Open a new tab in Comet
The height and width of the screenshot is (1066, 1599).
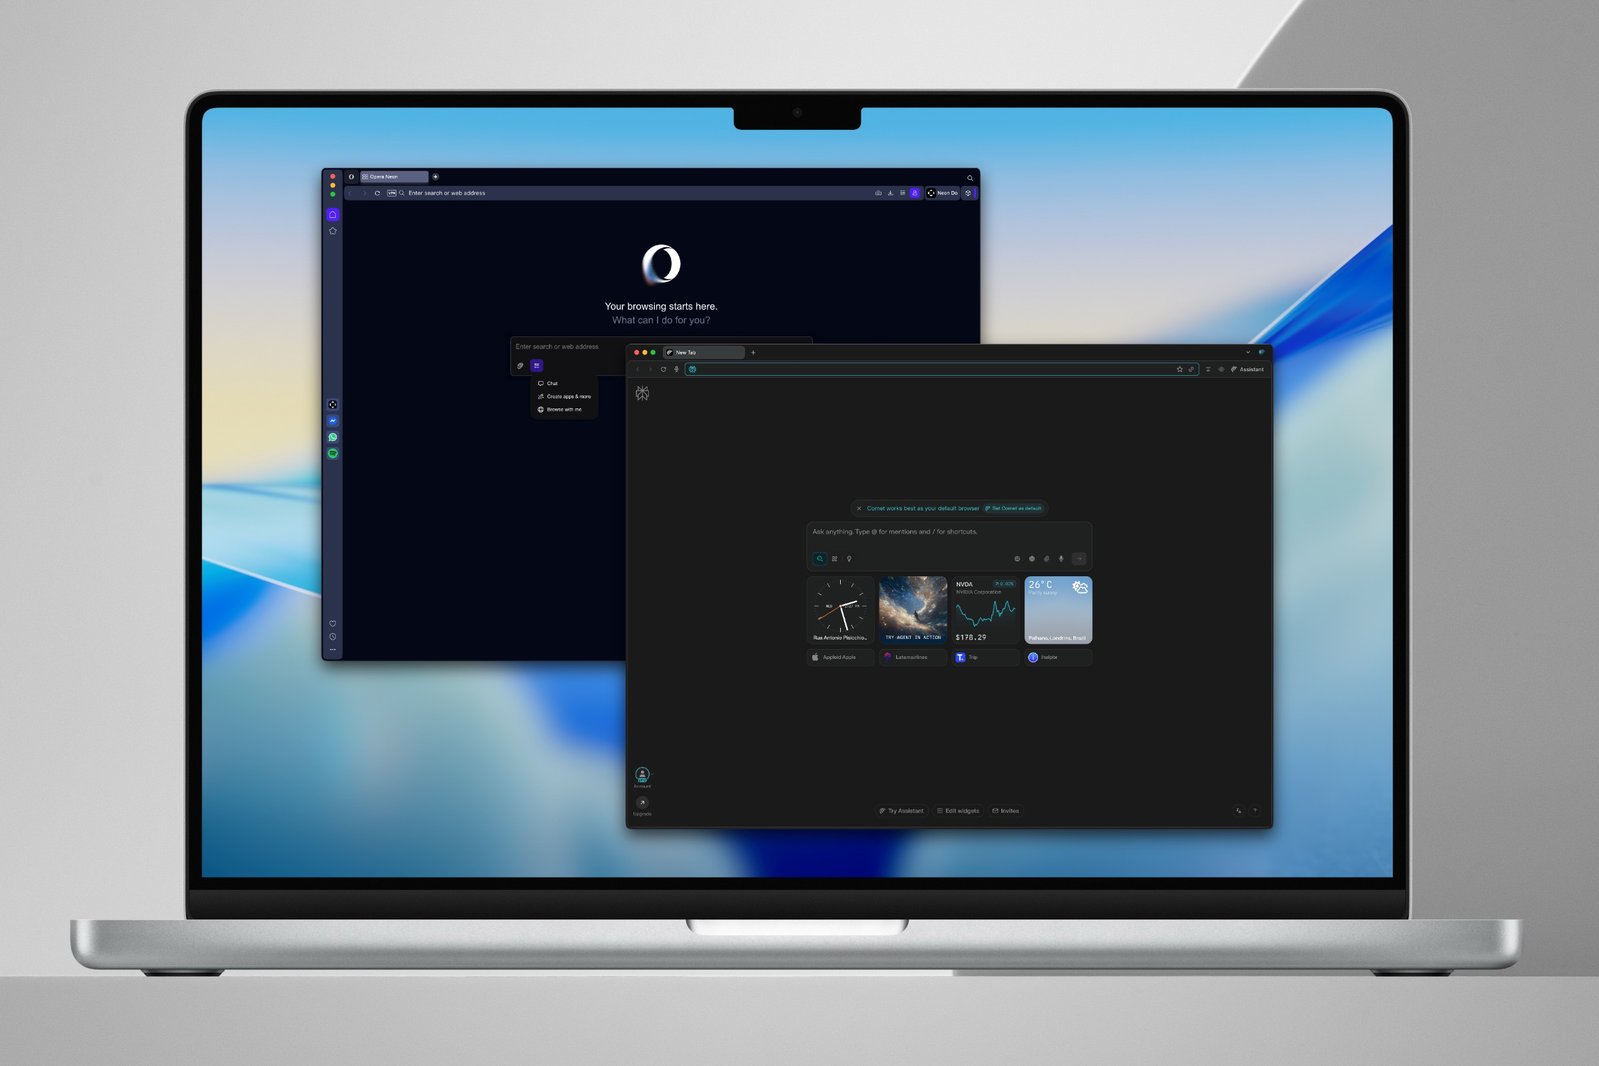753,352
